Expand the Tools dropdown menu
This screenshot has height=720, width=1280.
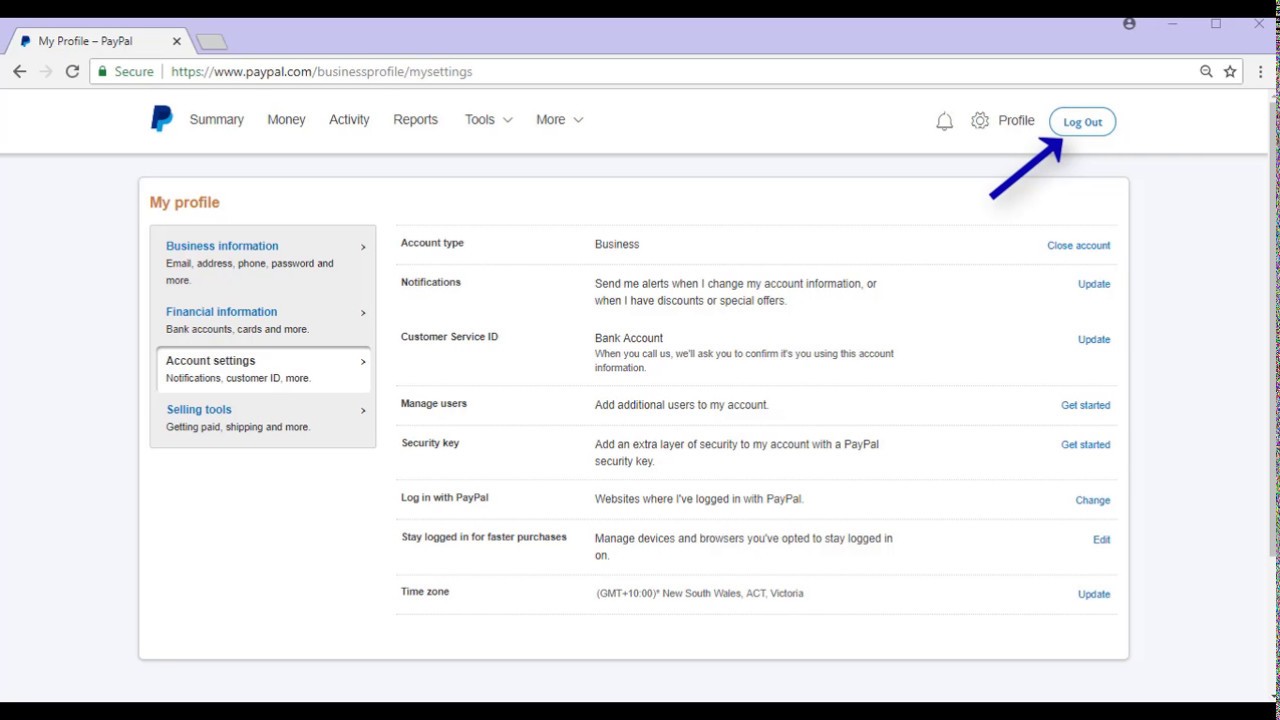tap(488, 119)
